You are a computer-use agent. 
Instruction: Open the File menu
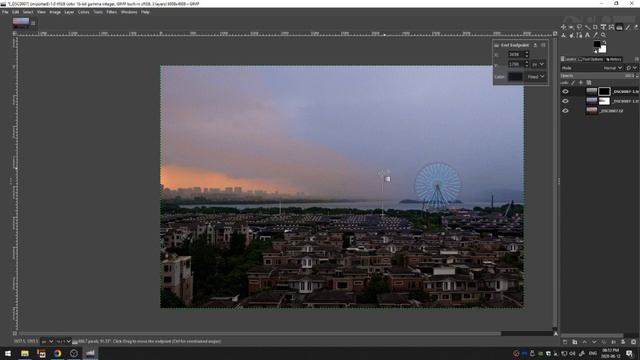[x=5, y=12]
